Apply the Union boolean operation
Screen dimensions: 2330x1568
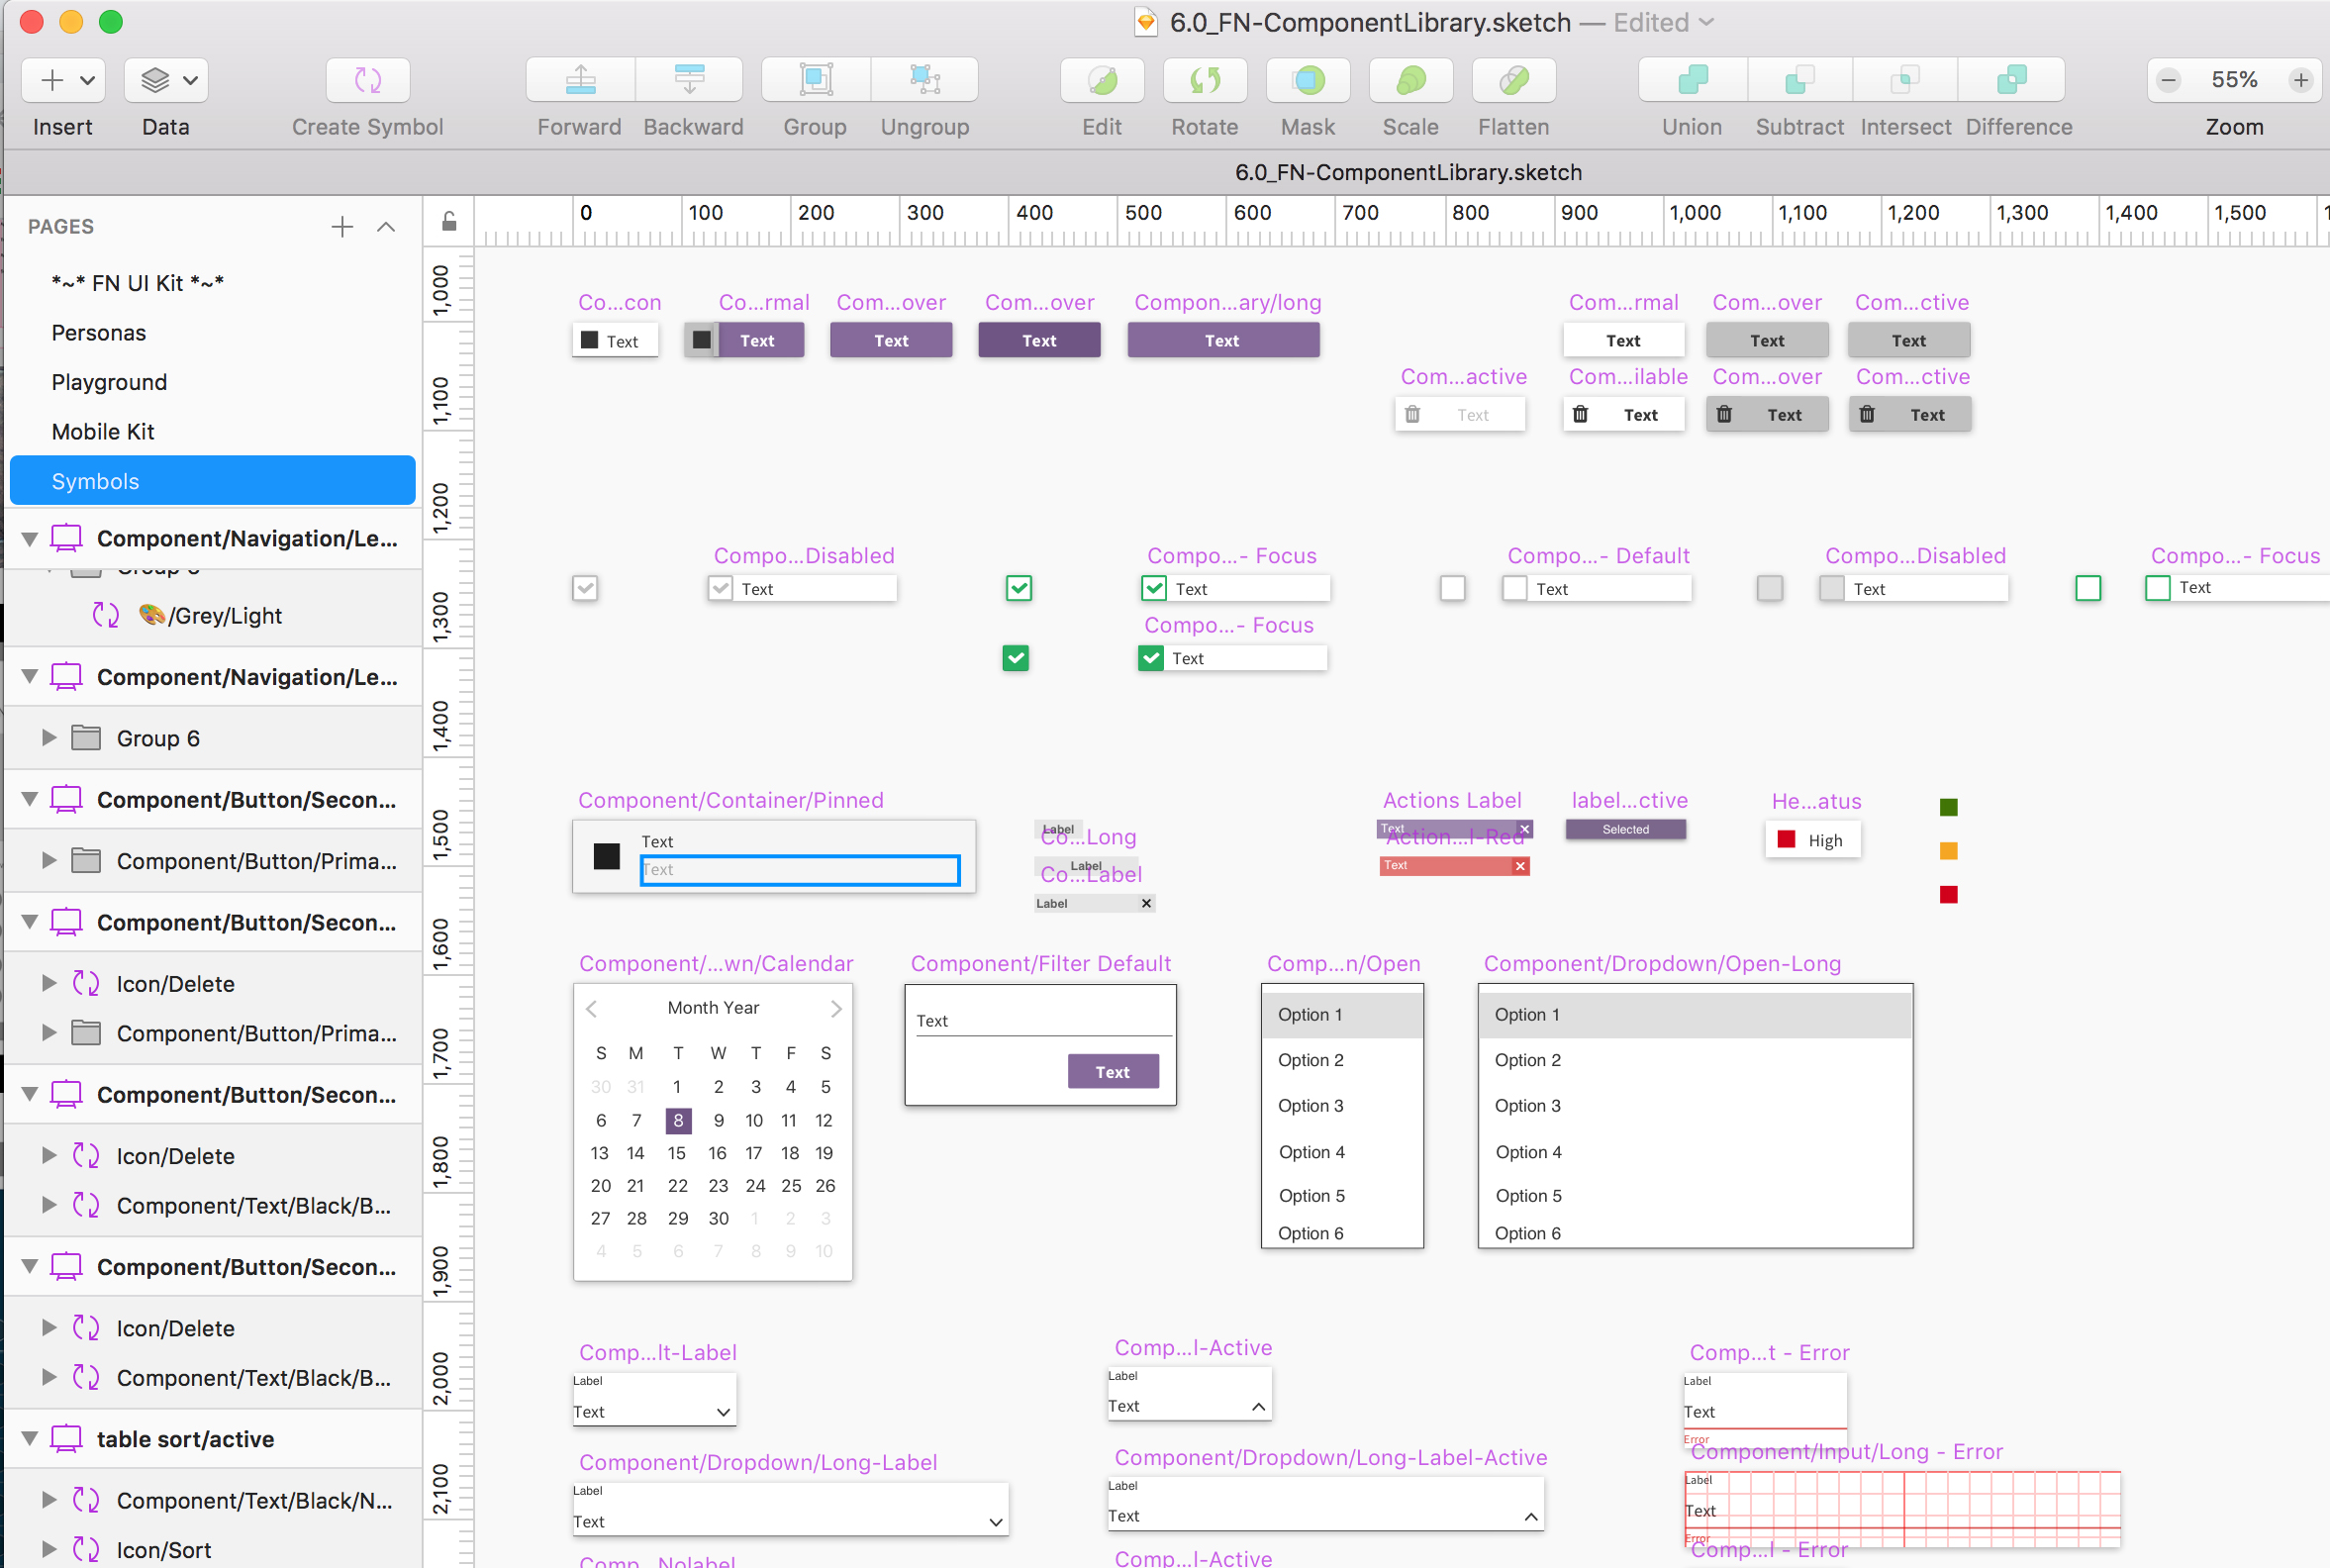[x=1693, y=80]
